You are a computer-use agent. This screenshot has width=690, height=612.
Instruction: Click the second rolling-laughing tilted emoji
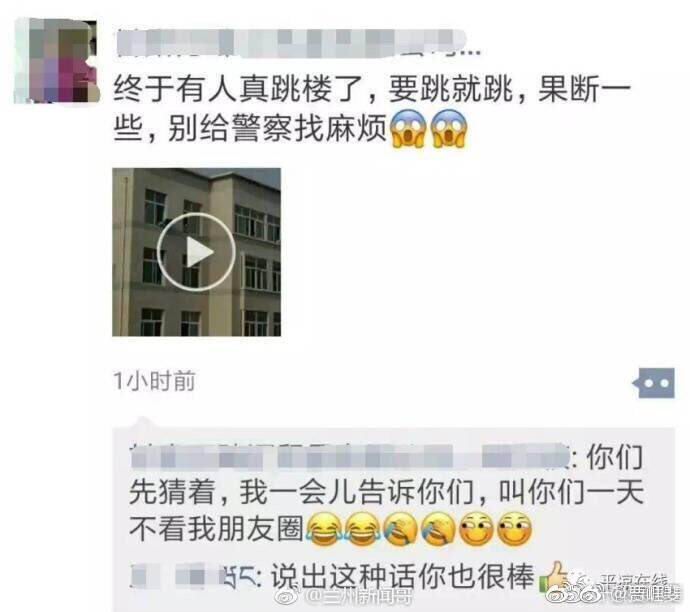438,529
